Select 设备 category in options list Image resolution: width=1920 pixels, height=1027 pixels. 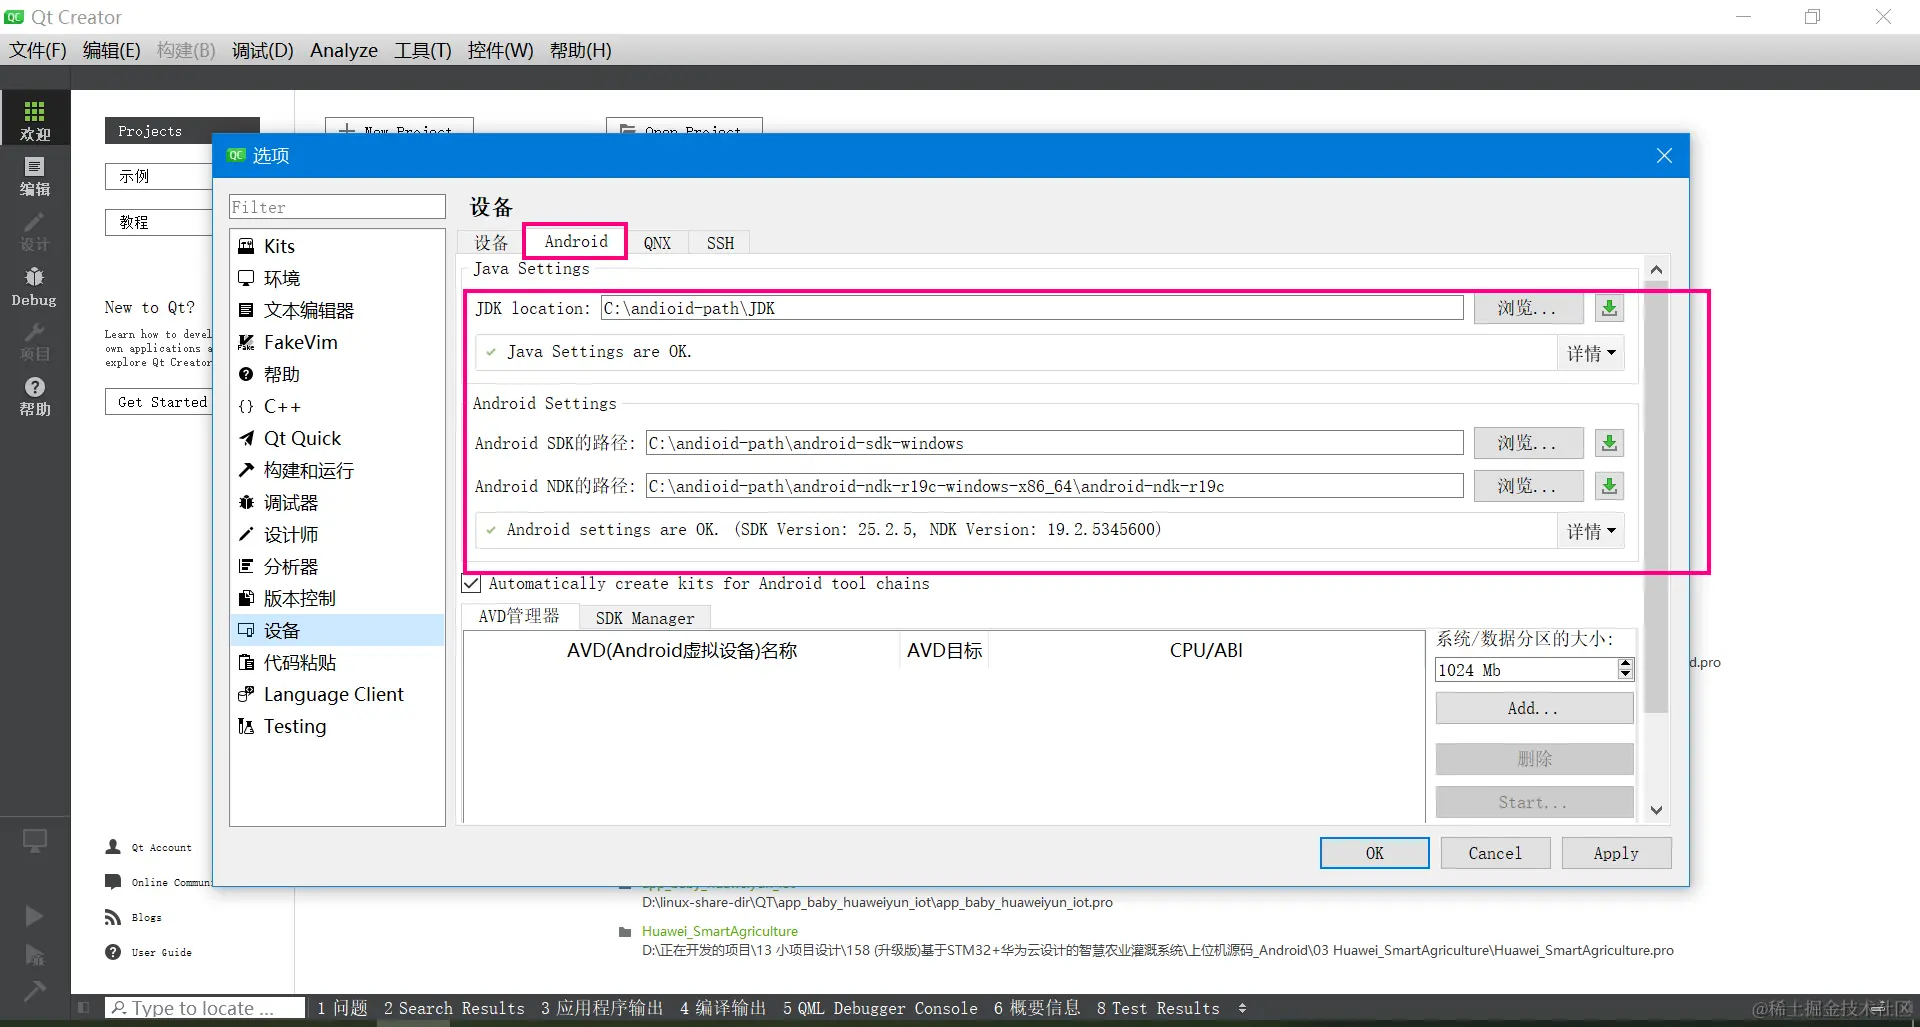337,630
